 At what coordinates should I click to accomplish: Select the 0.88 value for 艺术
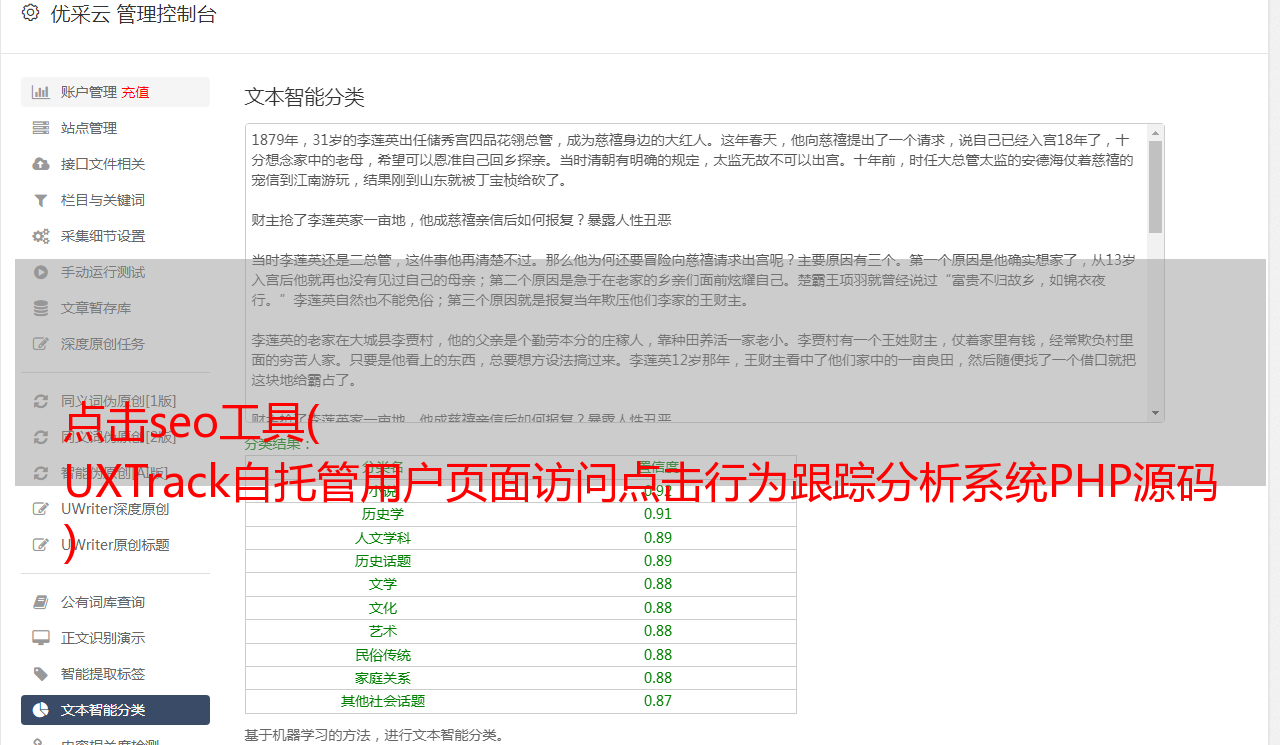tap(658, 631)
